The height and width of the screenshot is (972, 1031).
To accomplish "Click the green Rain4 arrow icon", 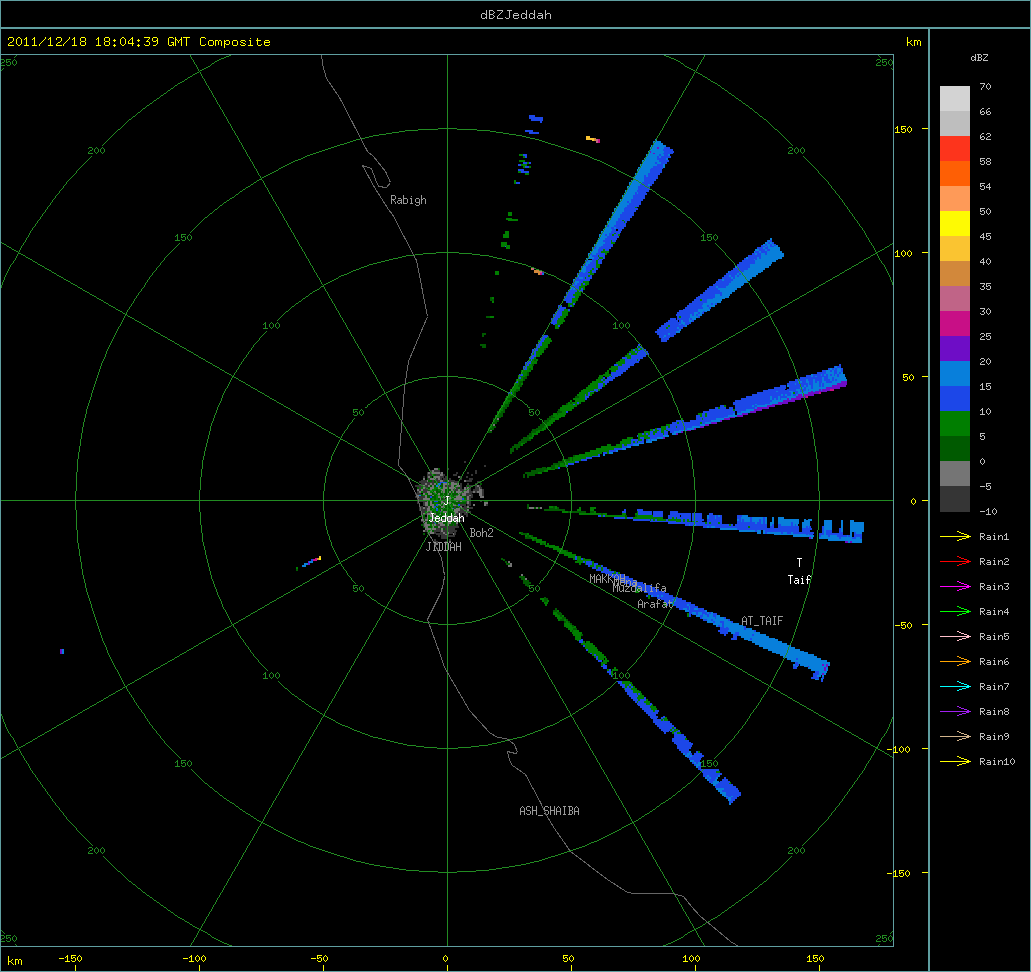I will click(x=955, y=612).
